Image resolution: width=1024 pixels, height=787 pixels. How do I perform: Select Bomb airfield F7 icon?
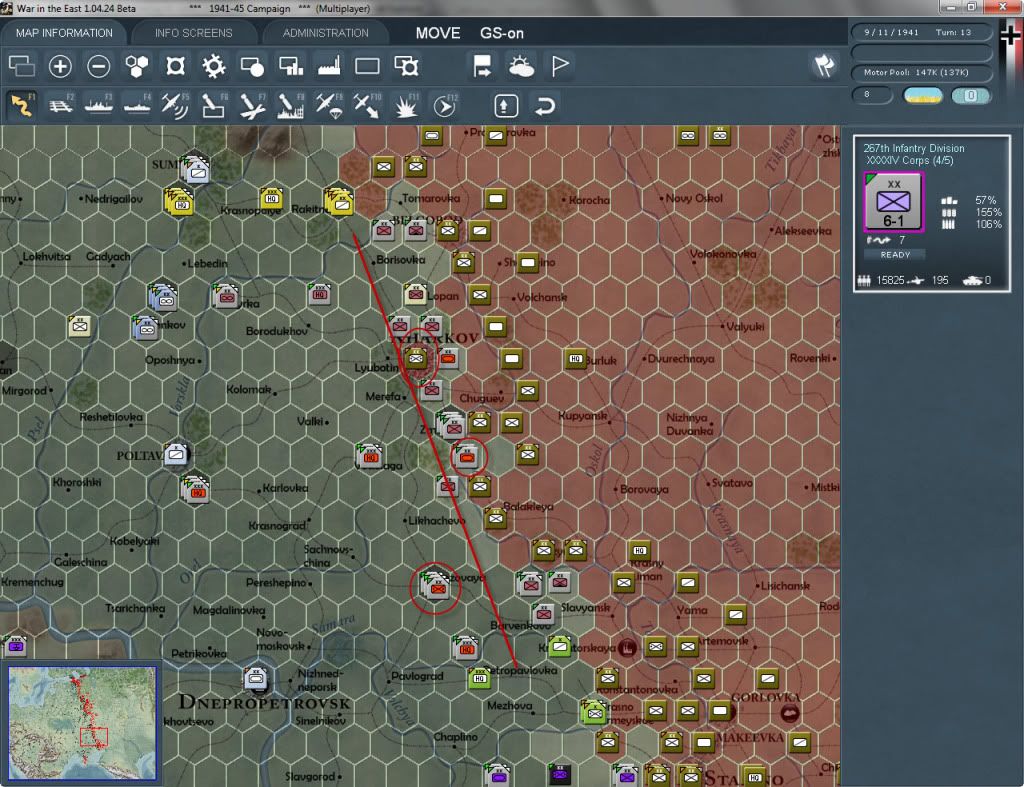coord(252,106)
